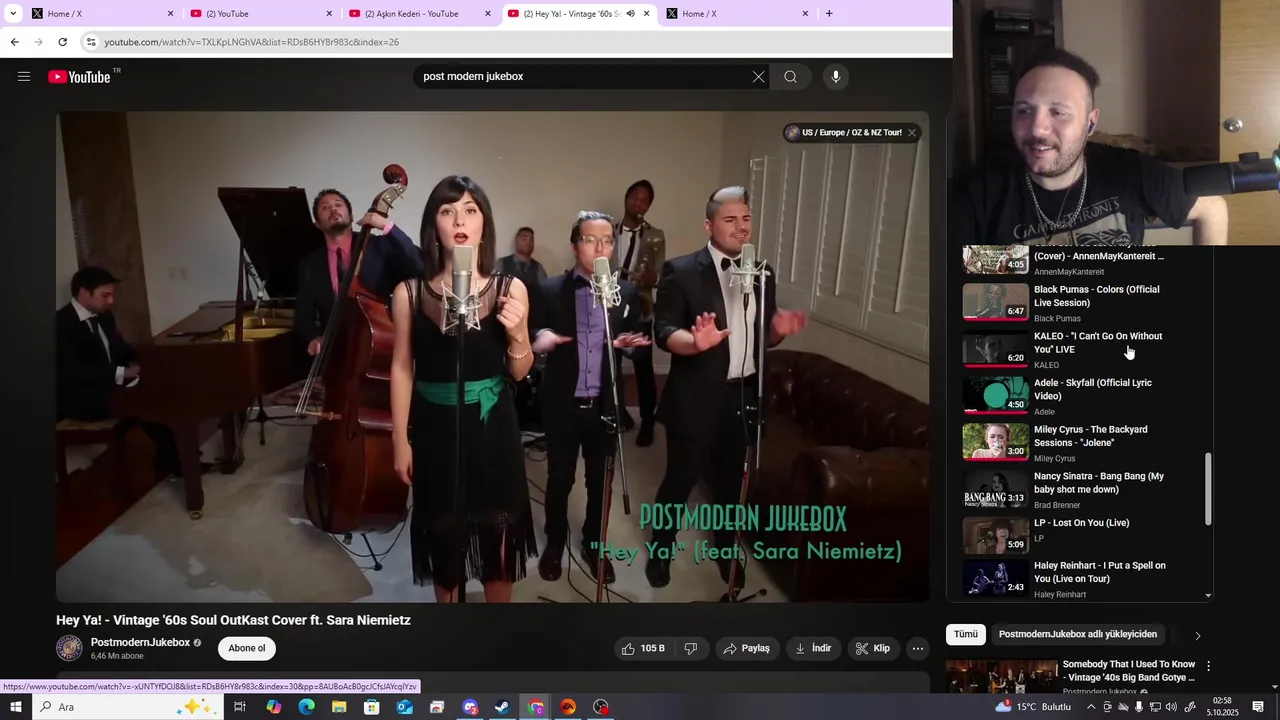This screenshot has width=1280, height=720.
Task: Open Task View on the taskbar
Action: [x=240, y=707]
